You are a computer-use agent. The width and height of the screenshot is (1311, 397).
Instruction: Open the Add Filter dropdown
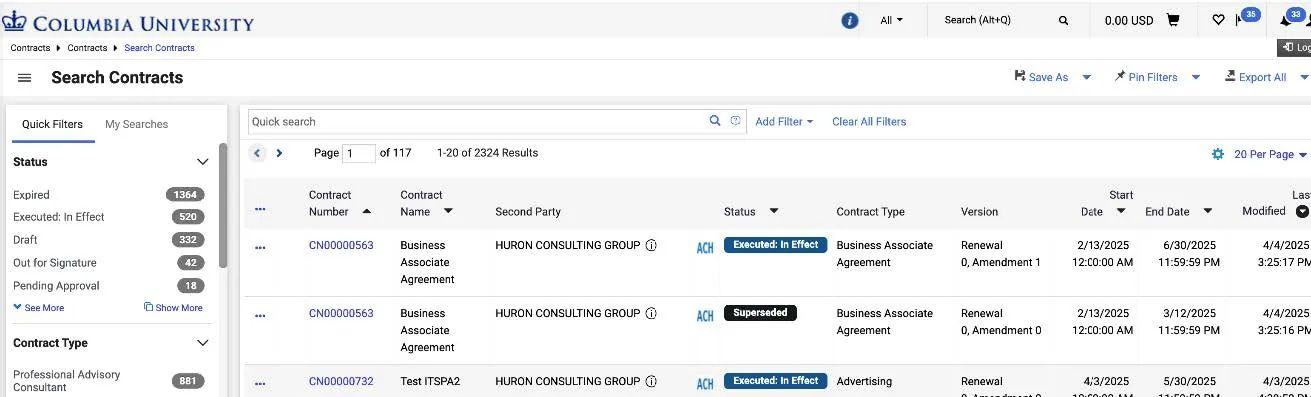coord(784,121)
